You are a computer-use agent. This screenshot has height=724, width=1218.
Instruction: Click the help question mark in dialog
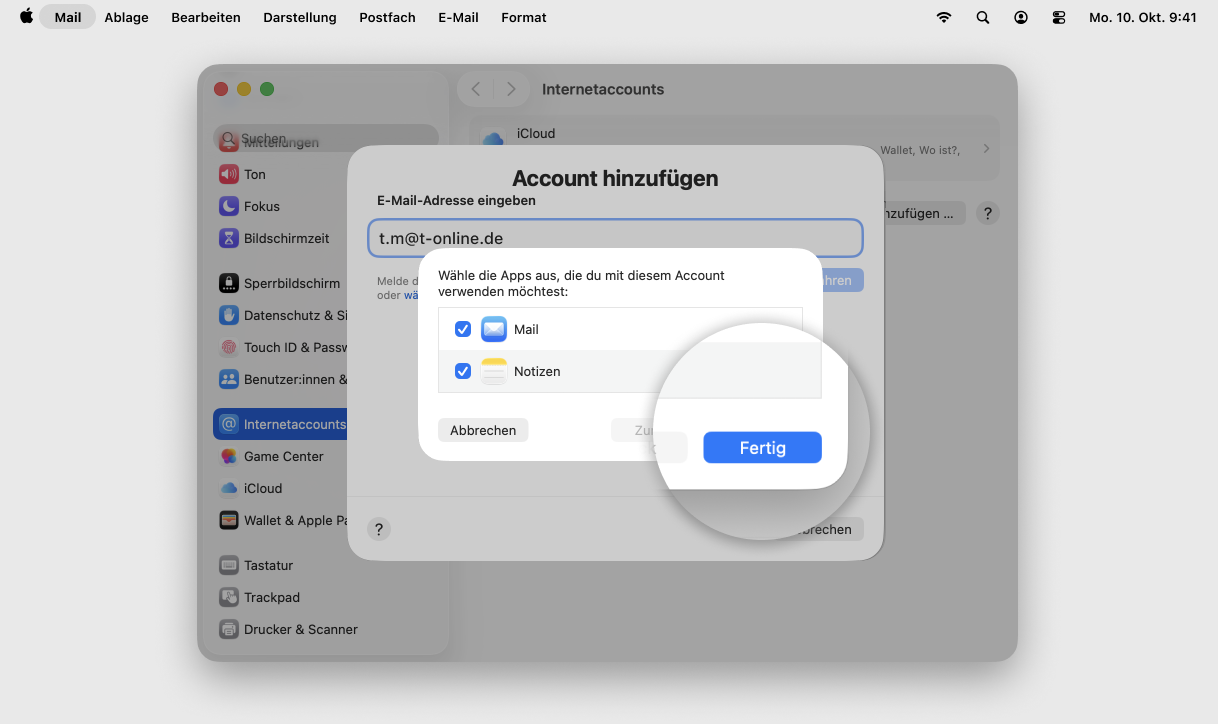click(x=378, y=529)
